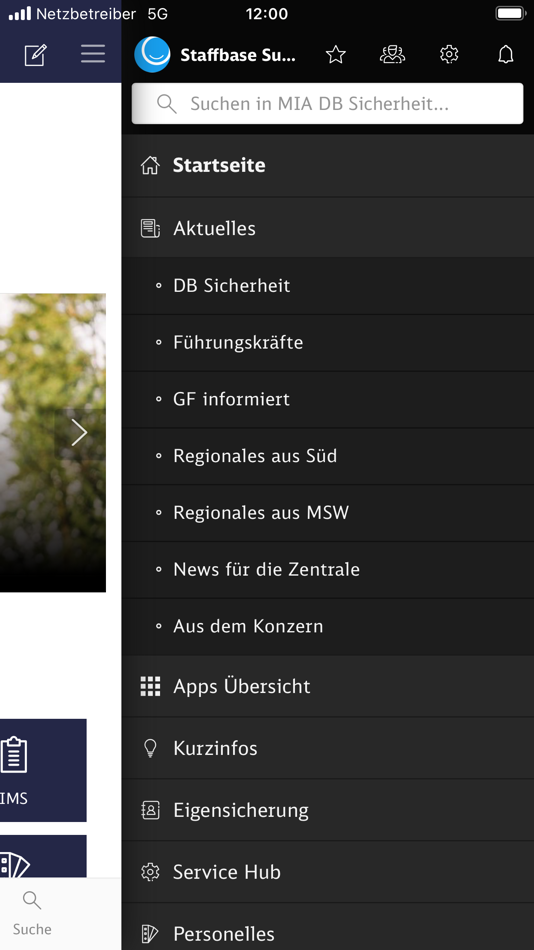Click the Aktuelles newspaper icon
Image resolution: width=534 pixels, height=950 pixels.
point(150,228)
